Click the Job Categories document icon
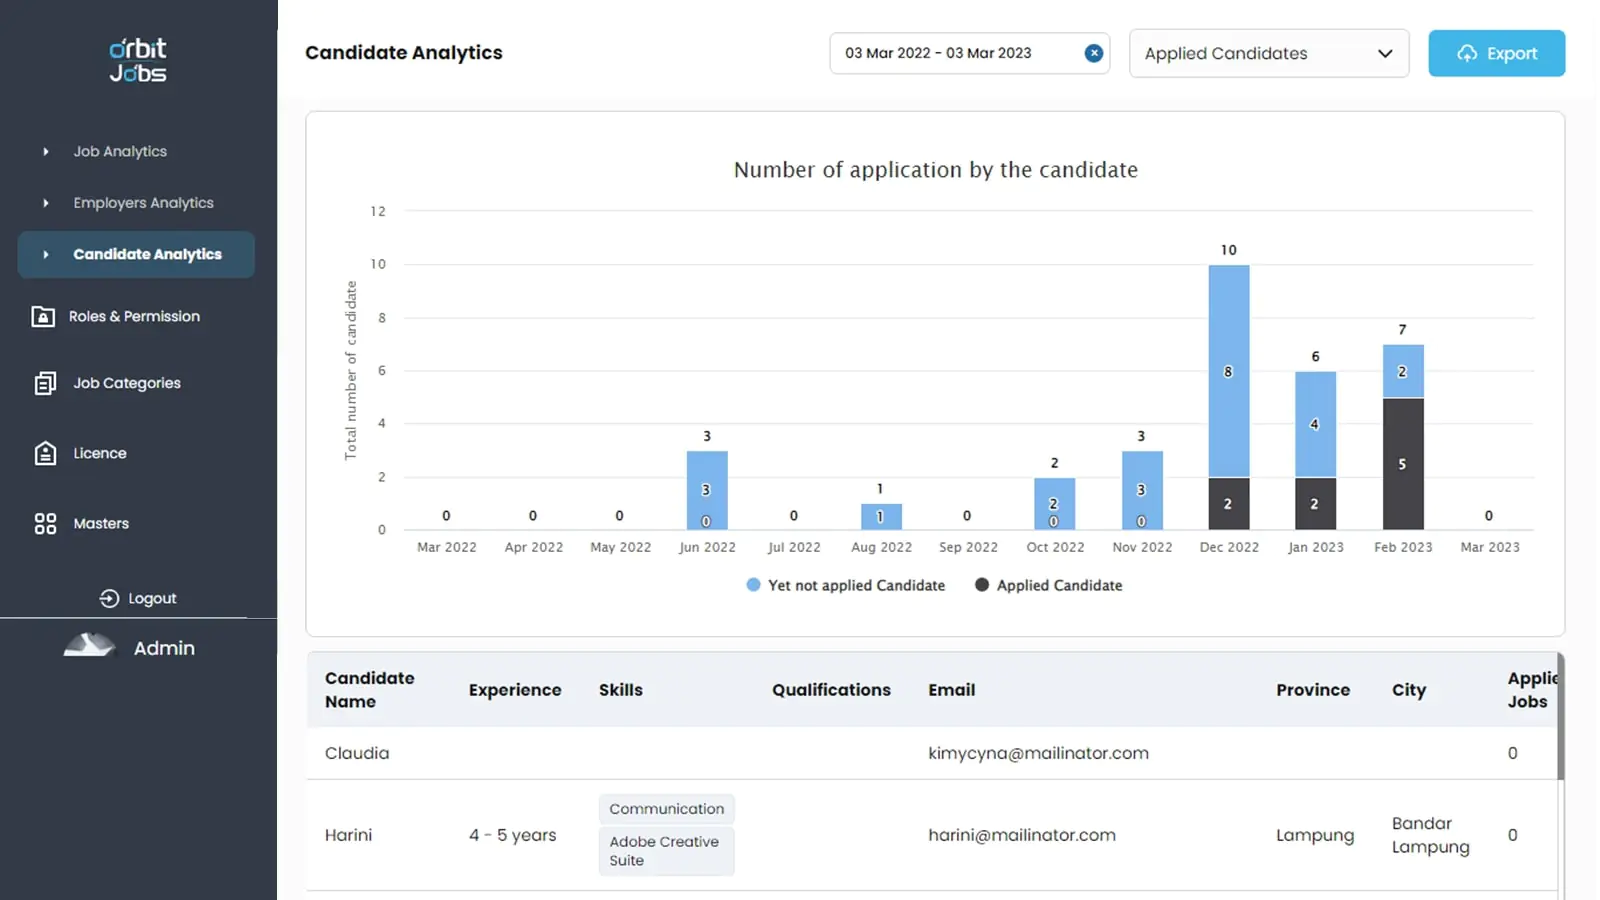This screenshot has height=900, width=1600. coord(45,383)
